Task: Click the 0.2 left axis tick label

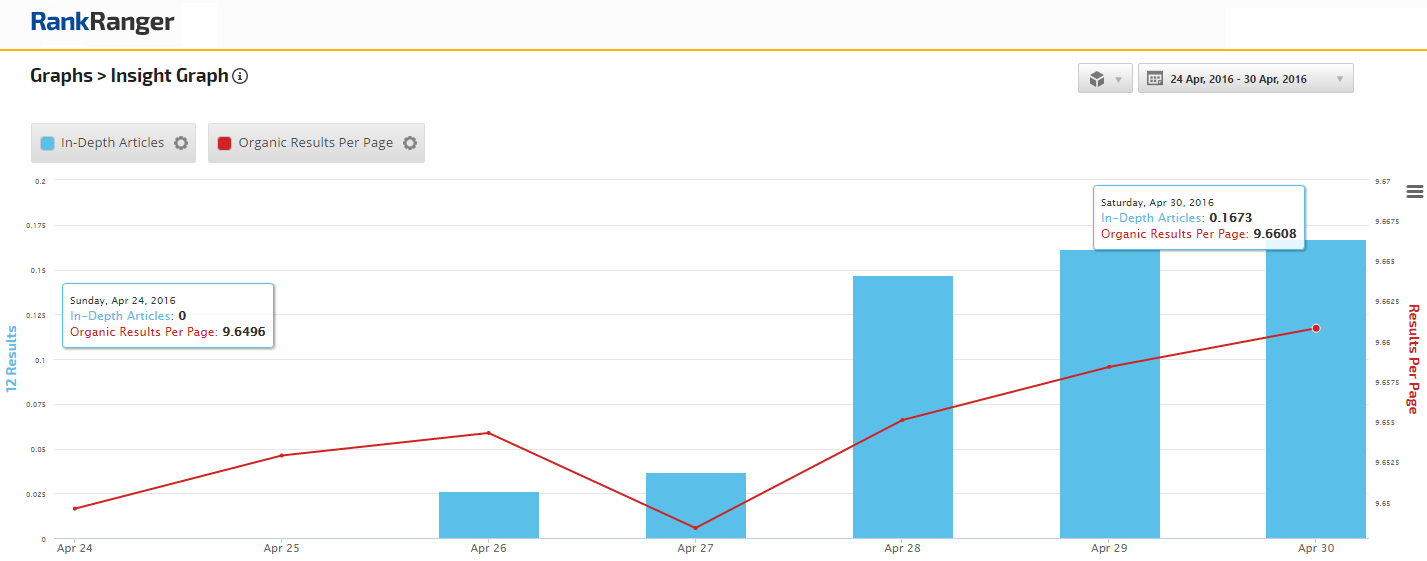Action: 41,181
